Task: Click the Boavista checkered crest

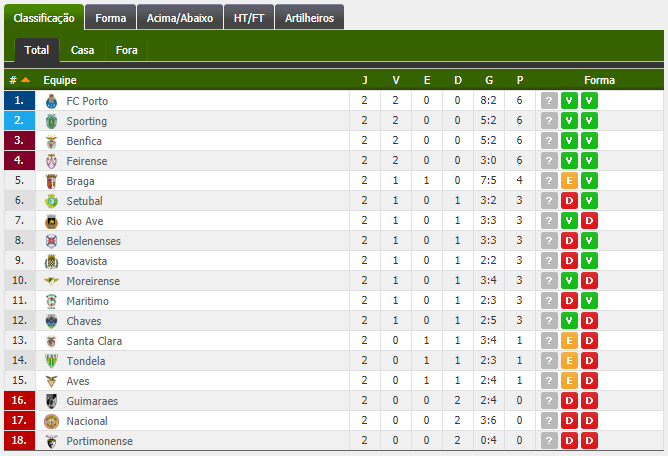Action: pyautogui.click(x=51, y=261)
